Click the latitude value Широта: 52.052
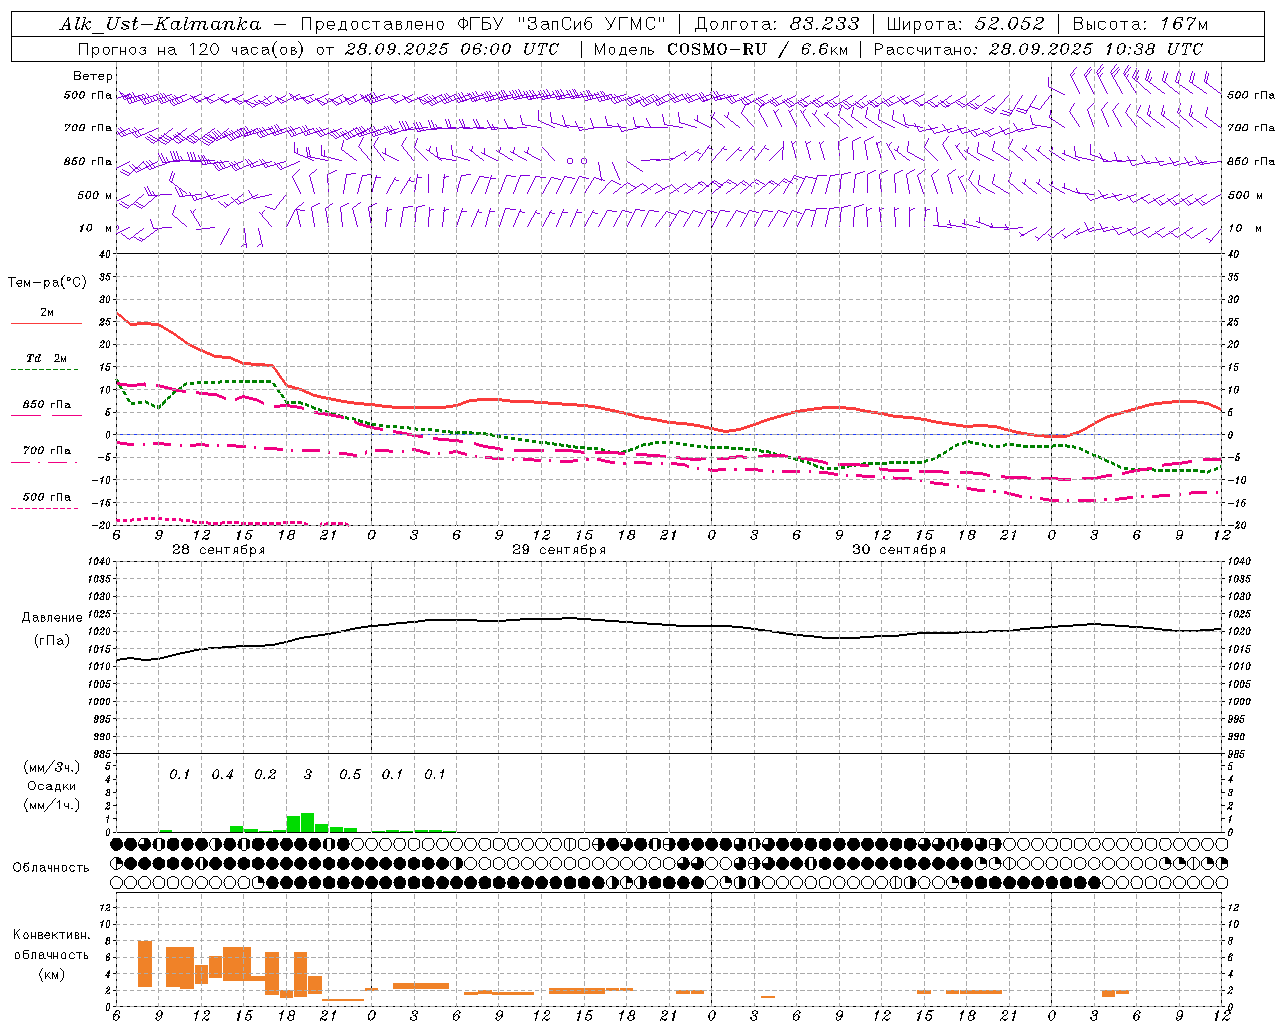1280x1024 pixels. coord(966,24)
